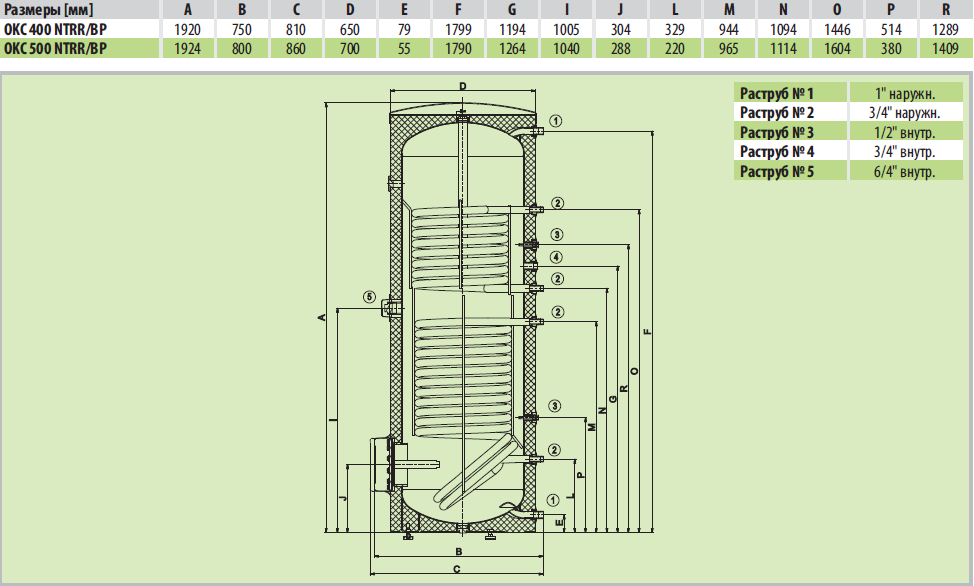
Task: Click the Раструб № 1 legend entry
Action: click(x=777, y=92)
